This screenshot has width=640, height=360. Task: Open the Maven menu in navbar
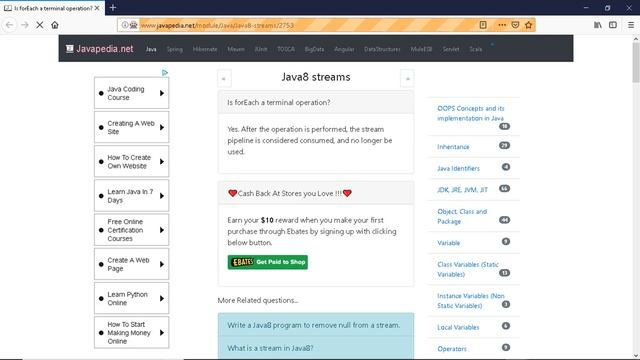click(x=236, y=49)
